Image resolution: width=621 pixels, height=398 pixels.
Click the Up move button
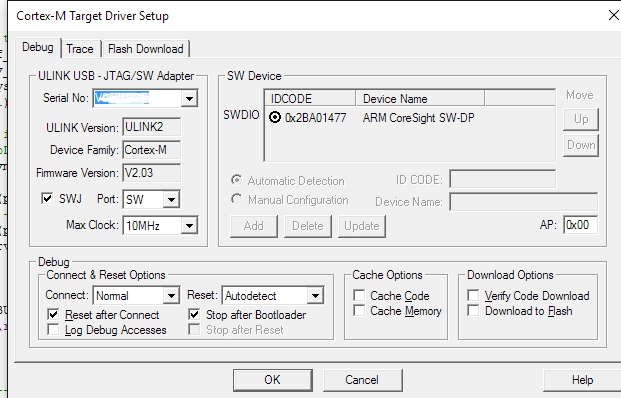pyautogui.click(x=581, y=119)
